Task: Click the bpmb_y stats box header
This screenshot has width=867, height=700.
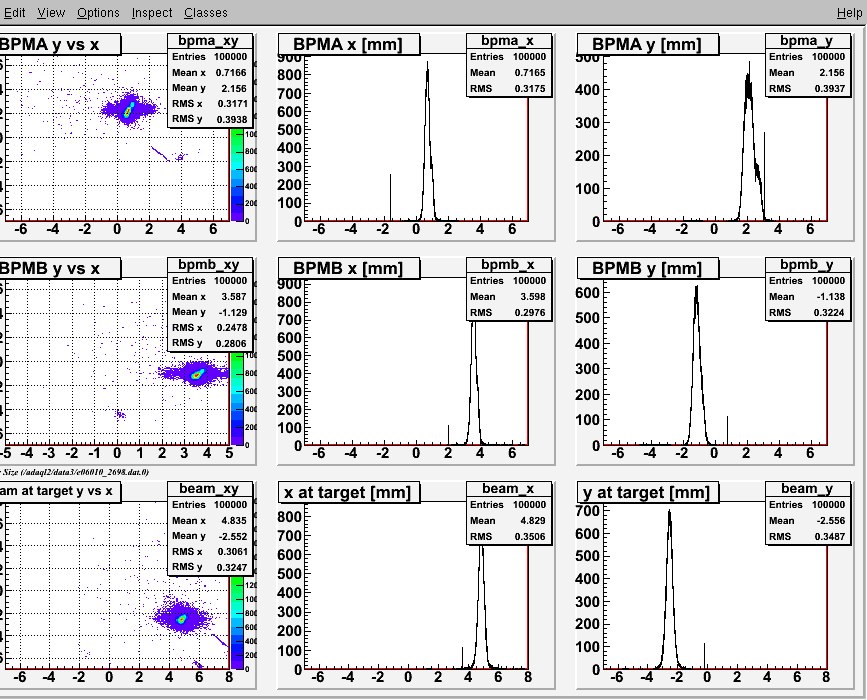Action: coord(807,264)
